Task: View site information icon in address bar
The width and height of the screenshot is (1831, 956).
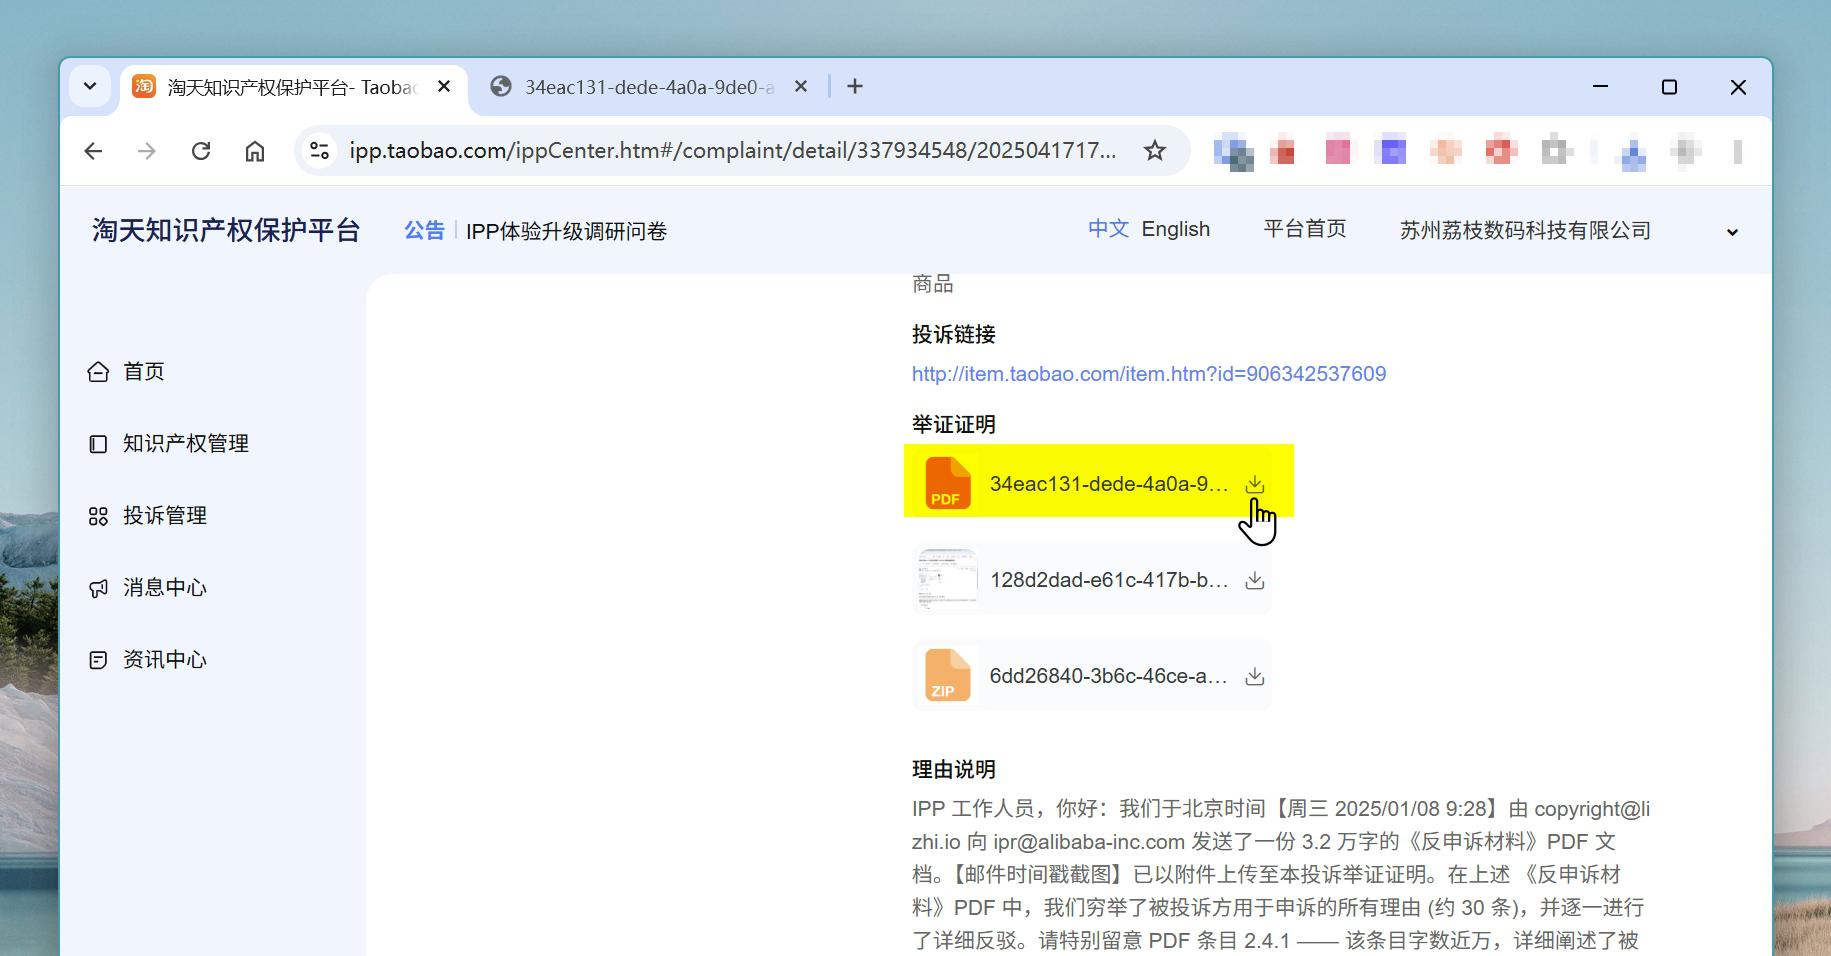Action: 319,151
